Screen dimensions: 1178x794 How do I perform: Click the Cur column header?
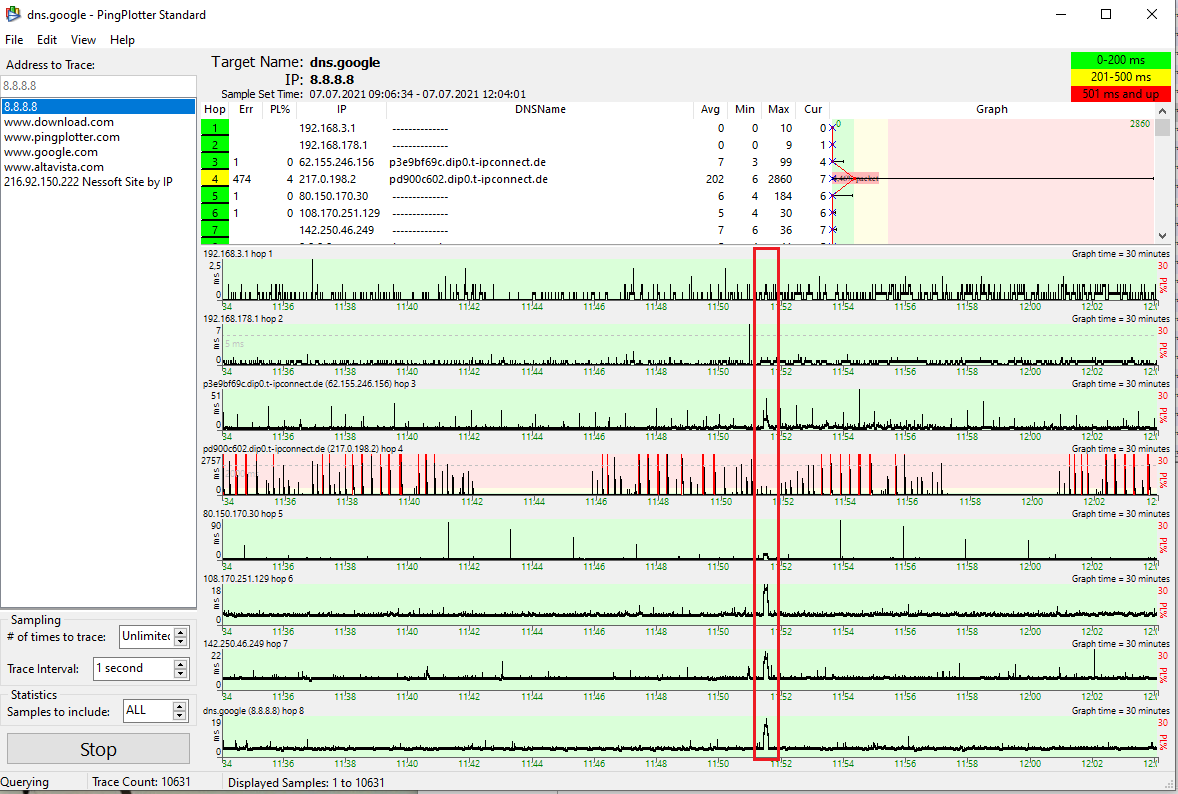[813, 110]
